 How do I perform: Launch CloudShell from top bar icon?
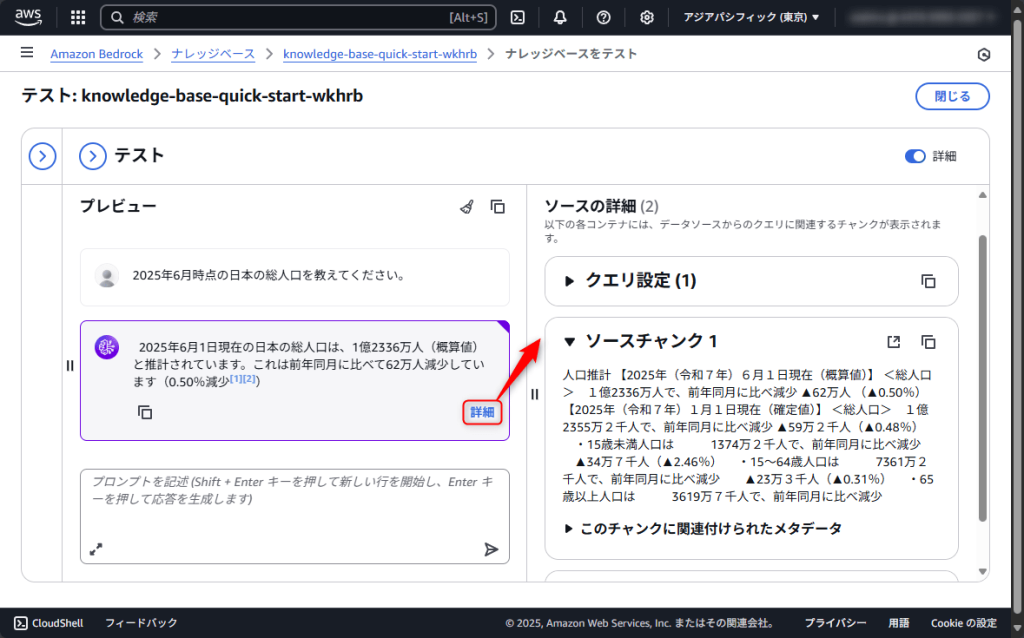click(x=517, y=18)
